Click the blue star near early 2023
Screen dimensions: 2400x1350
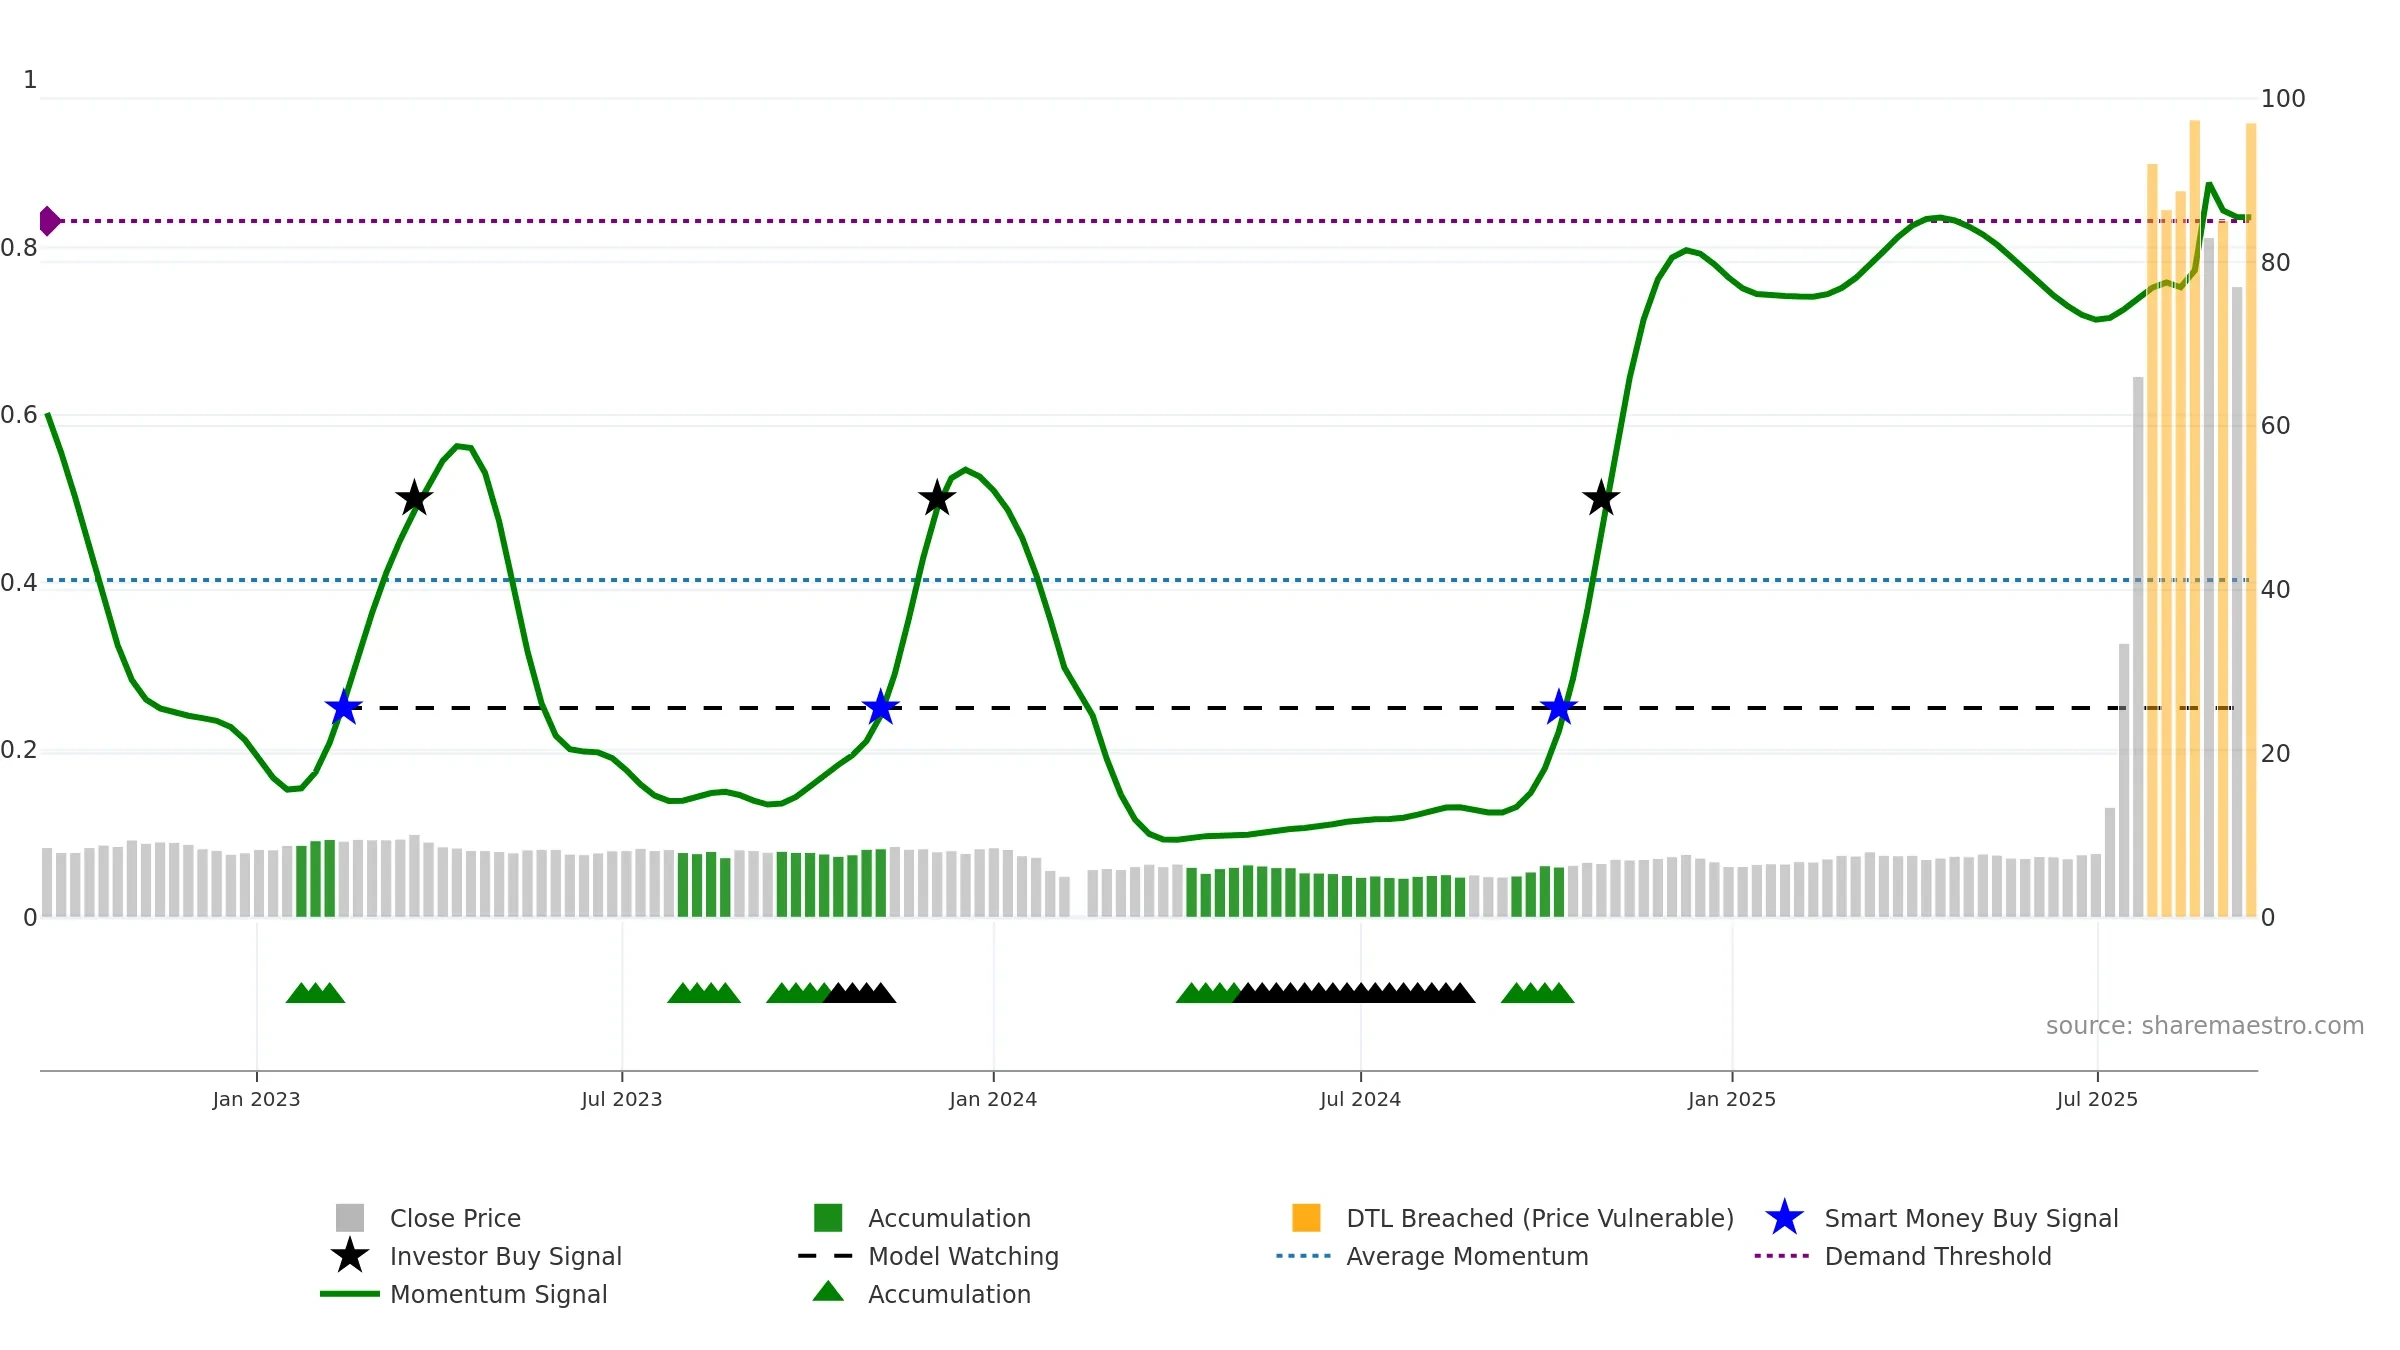[x=343, y=708]
